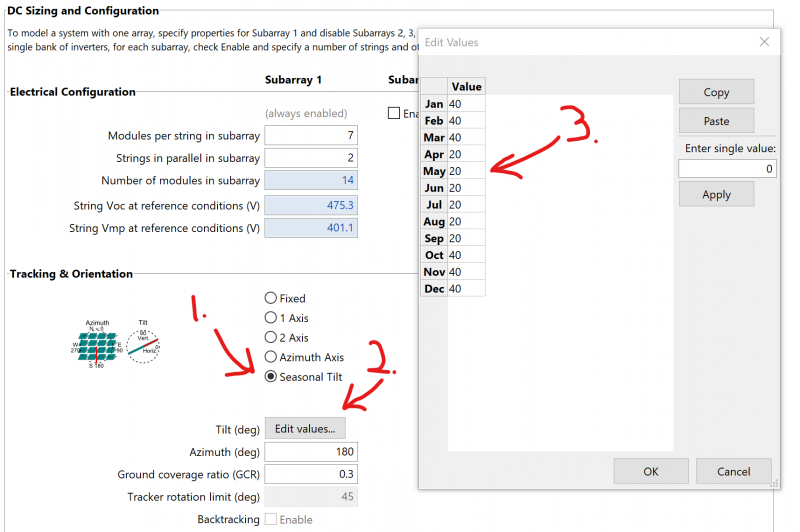Confirm the dialog with OK

coord(650,471)
